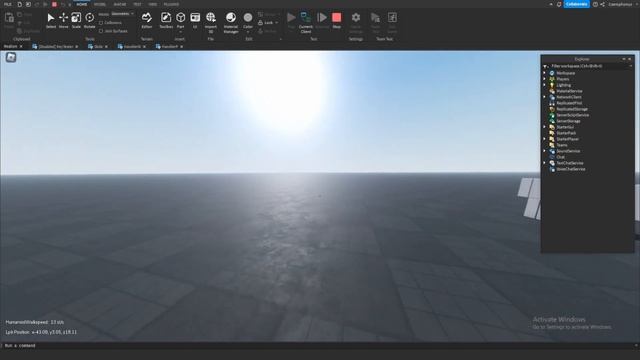640x360 pixels.
Task: Switch to the Realism document tab
Action: tap(10, 47)
